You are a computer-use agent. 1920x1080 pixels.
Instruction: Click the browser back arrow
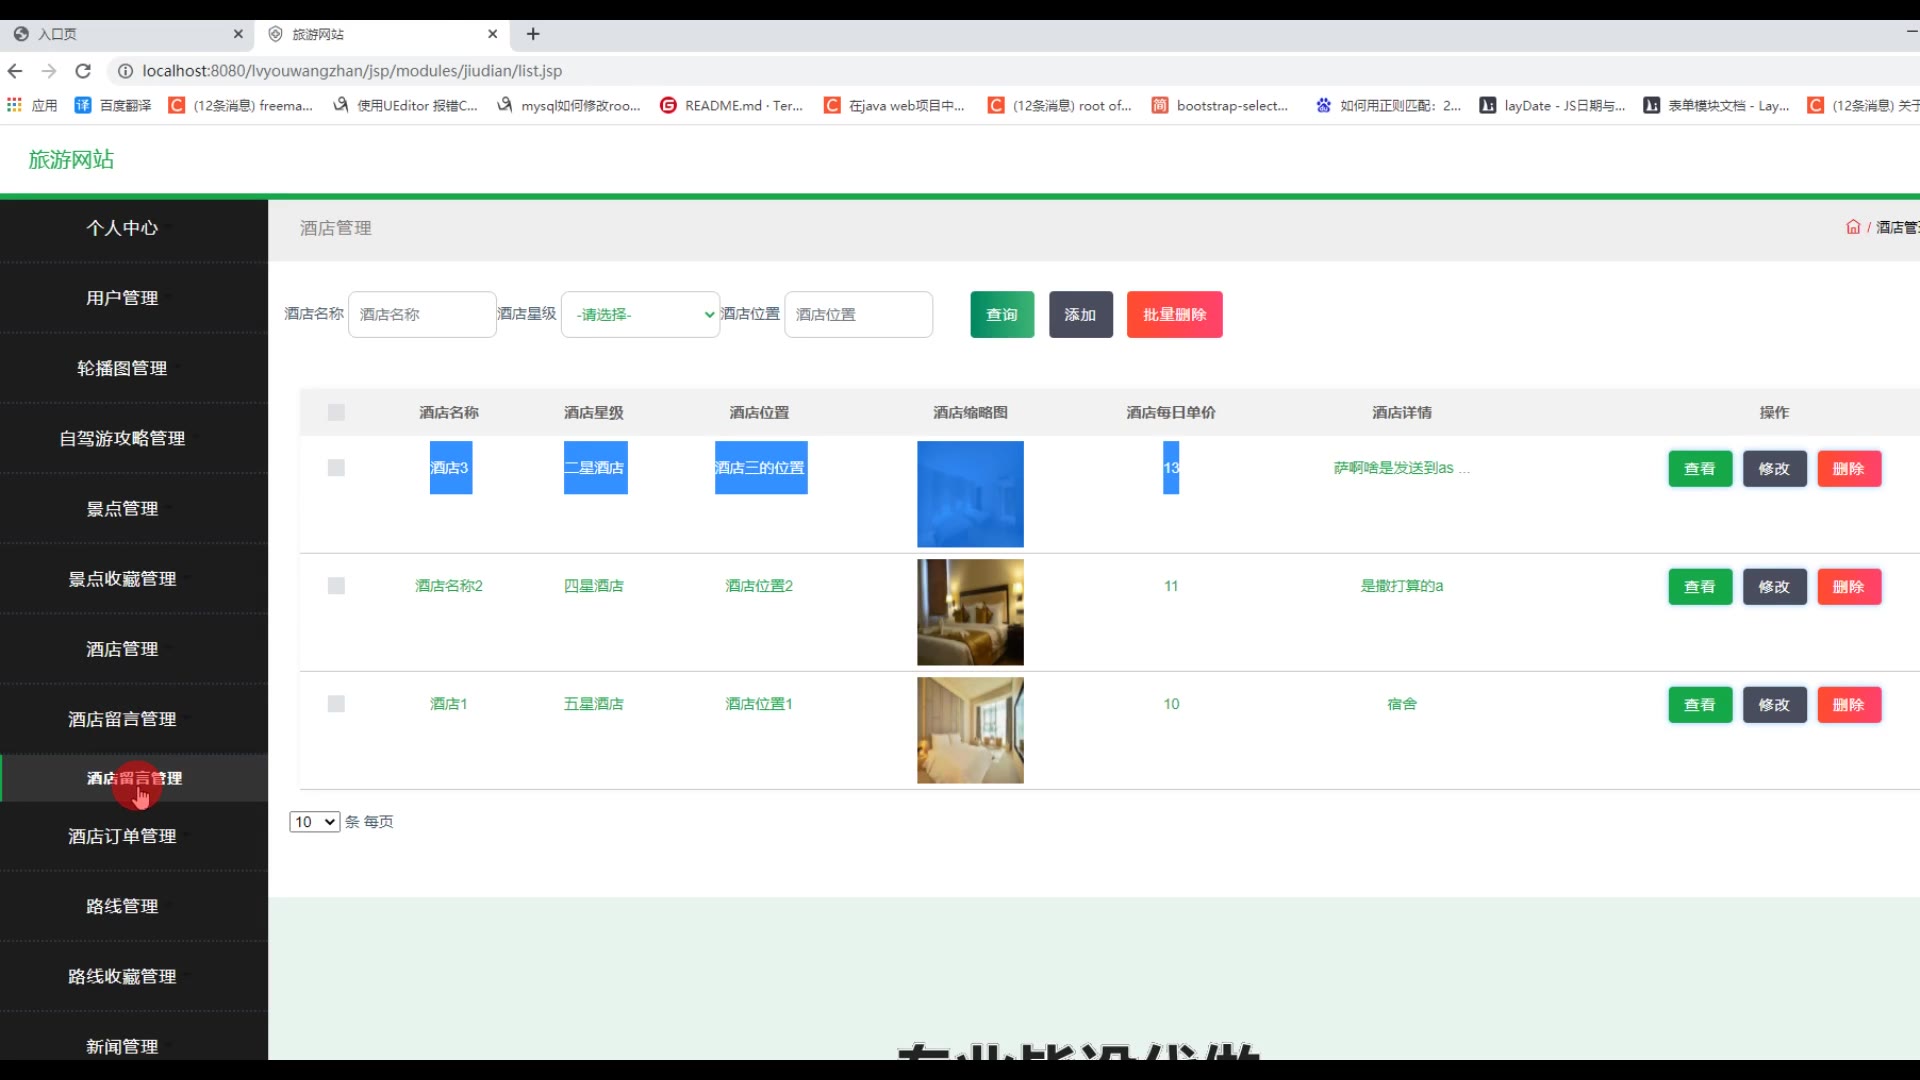pos(15,71)
